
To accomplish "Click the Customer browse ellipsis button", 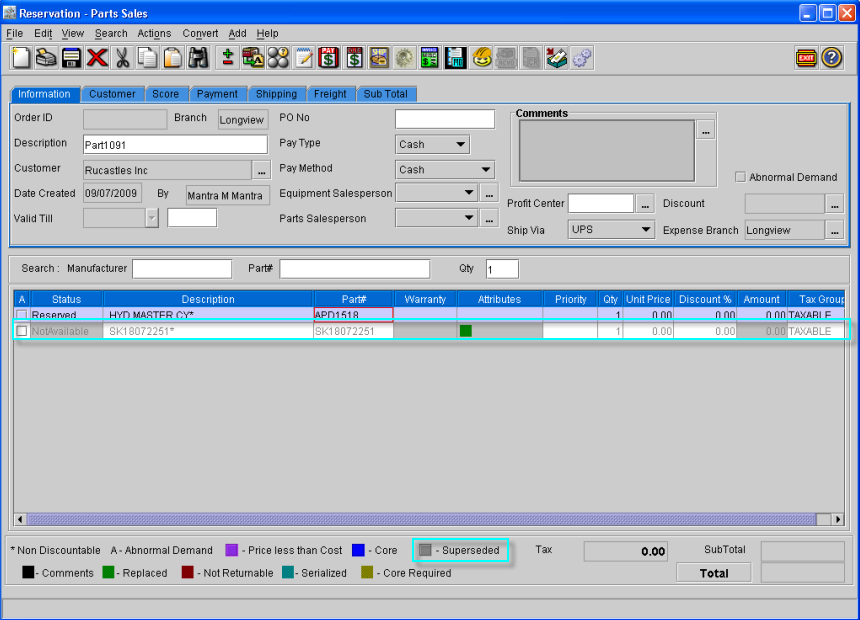I will pos(262,171).
